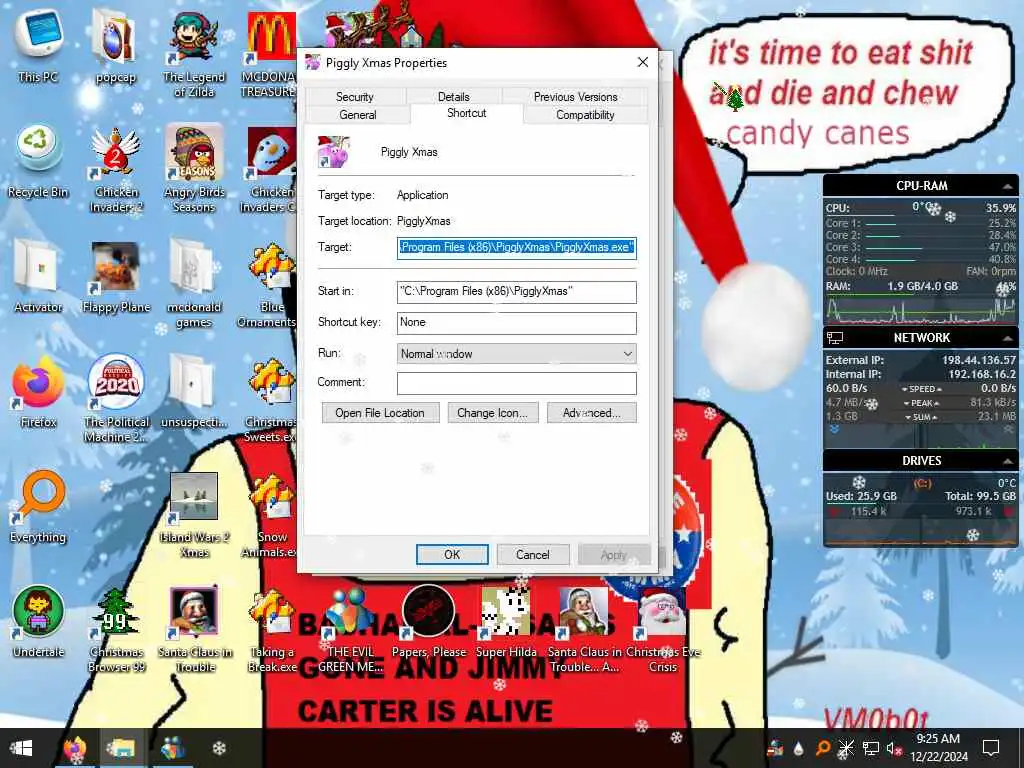
Task: Open the volume tray icon
Action: [x=892, y=748]
